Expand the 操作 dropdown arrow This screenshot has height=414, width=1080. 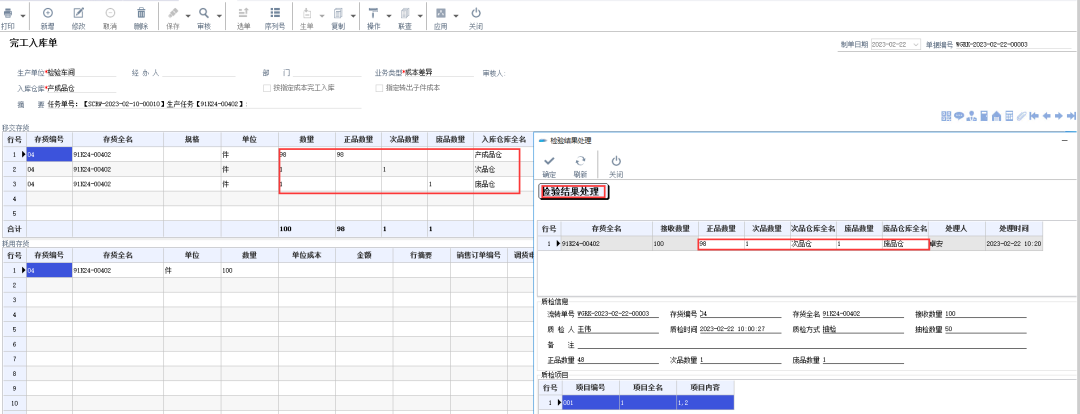(388, 16)
